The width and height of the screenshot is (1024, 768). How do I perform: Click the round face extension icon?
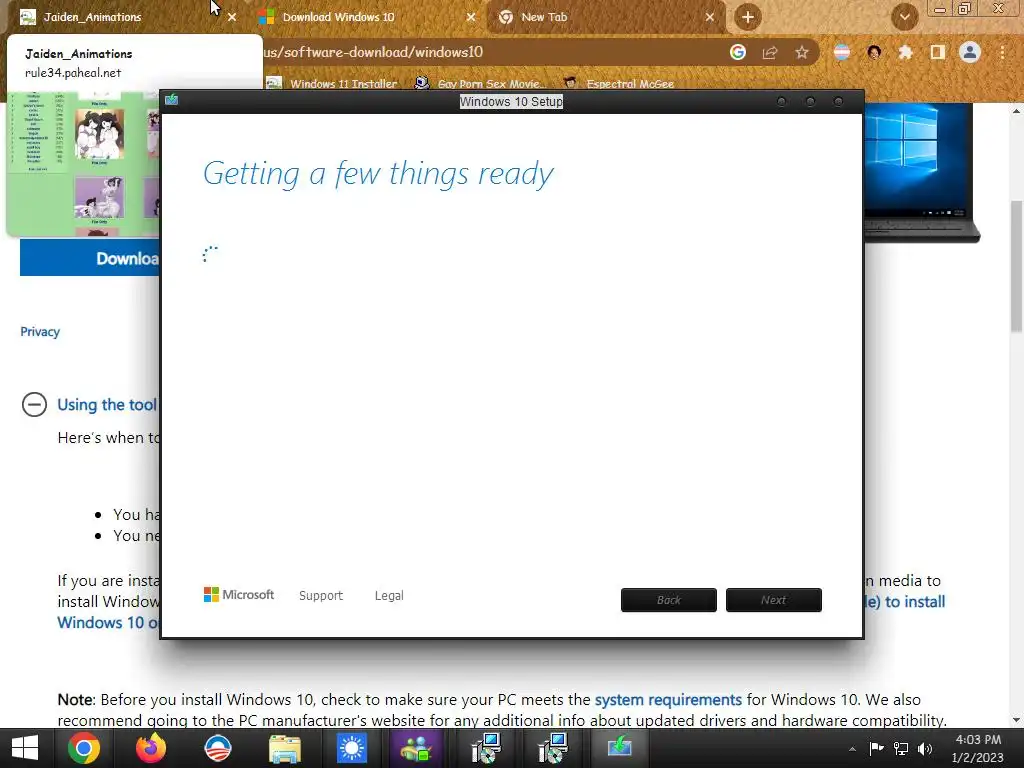click(x=874, y=52)
